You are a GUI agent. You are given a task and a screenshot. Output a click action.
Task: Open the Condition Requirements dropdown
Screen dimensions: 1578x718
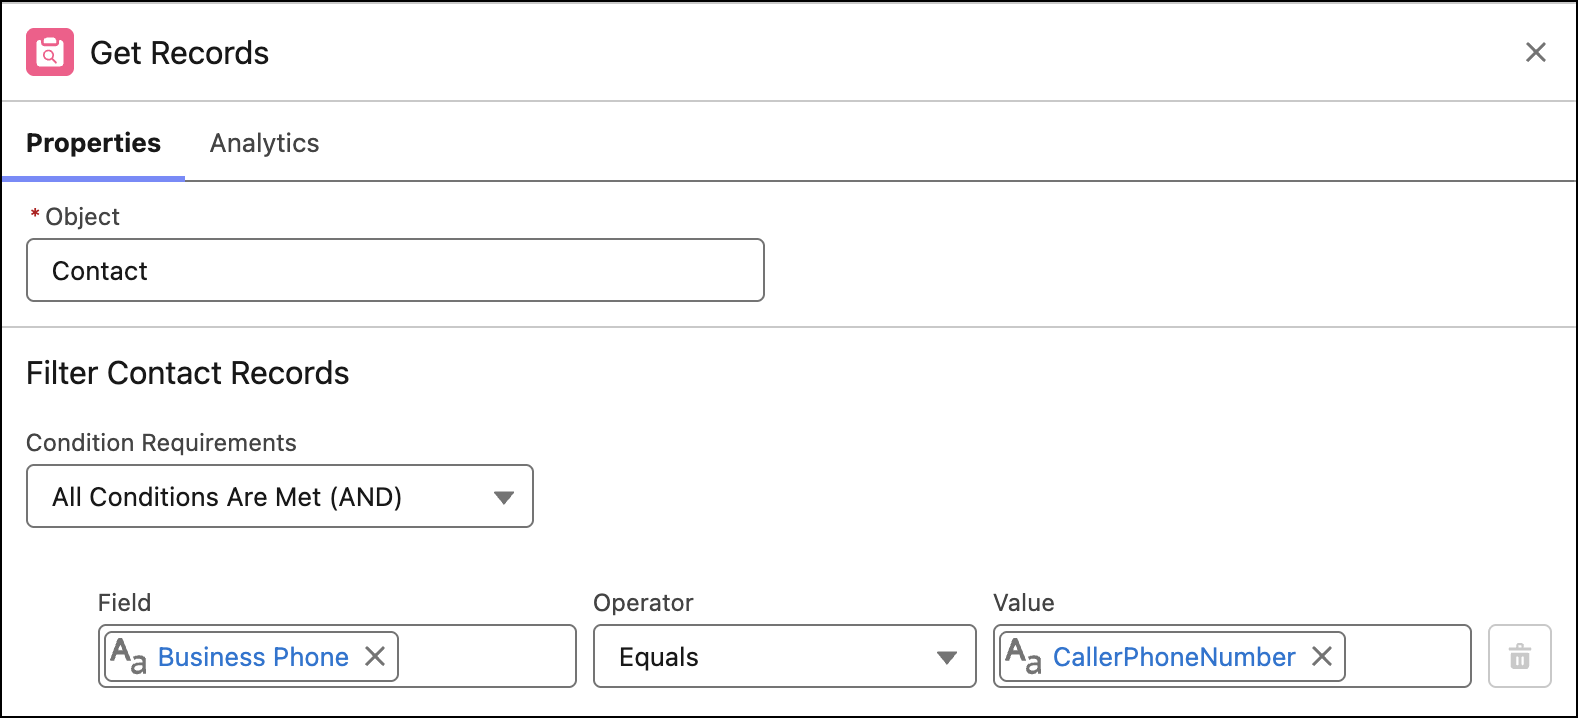tap(280, 496)
